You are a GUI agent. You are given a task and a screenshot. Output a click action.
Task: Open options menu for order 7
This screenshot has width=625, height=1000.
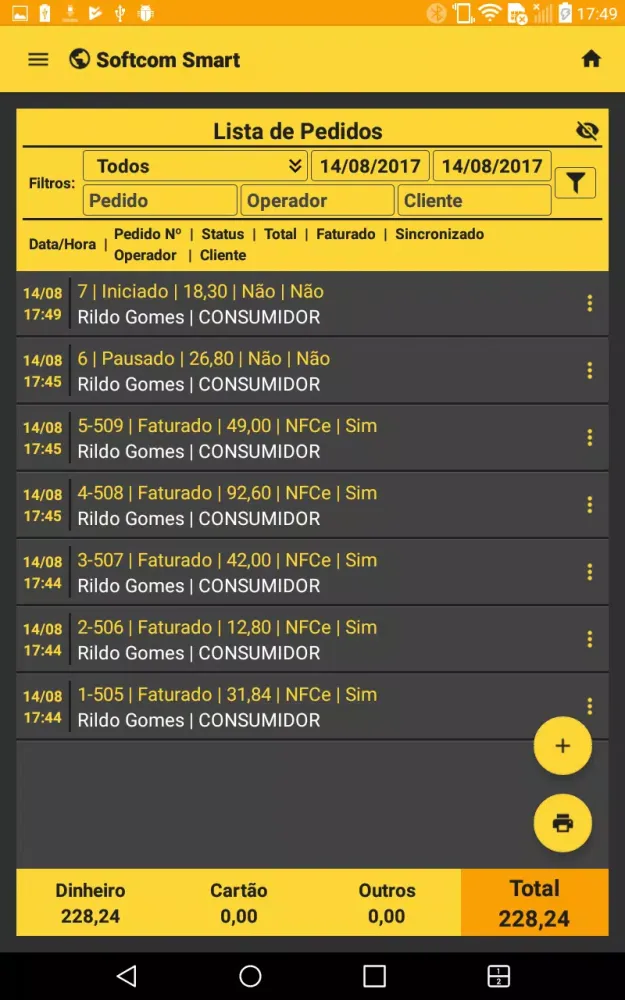590,303
